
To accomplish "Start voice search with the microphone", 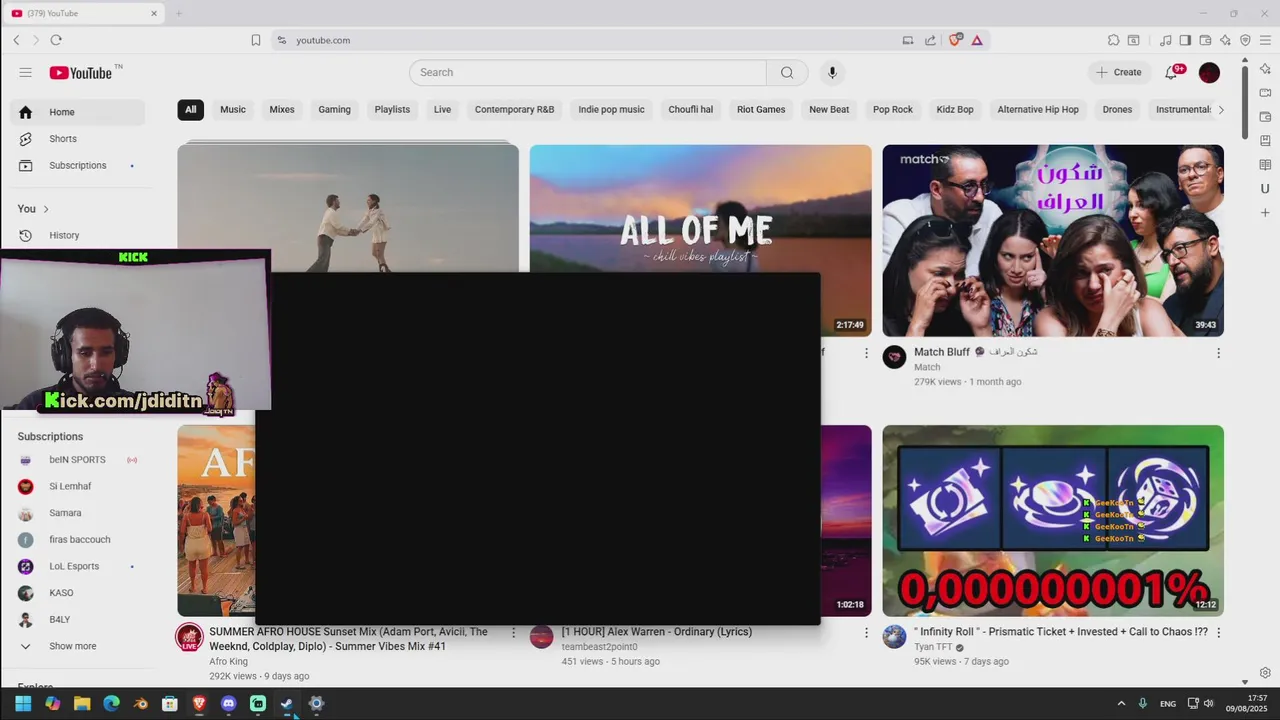I will pyautogui.click(x=832, y=72).
